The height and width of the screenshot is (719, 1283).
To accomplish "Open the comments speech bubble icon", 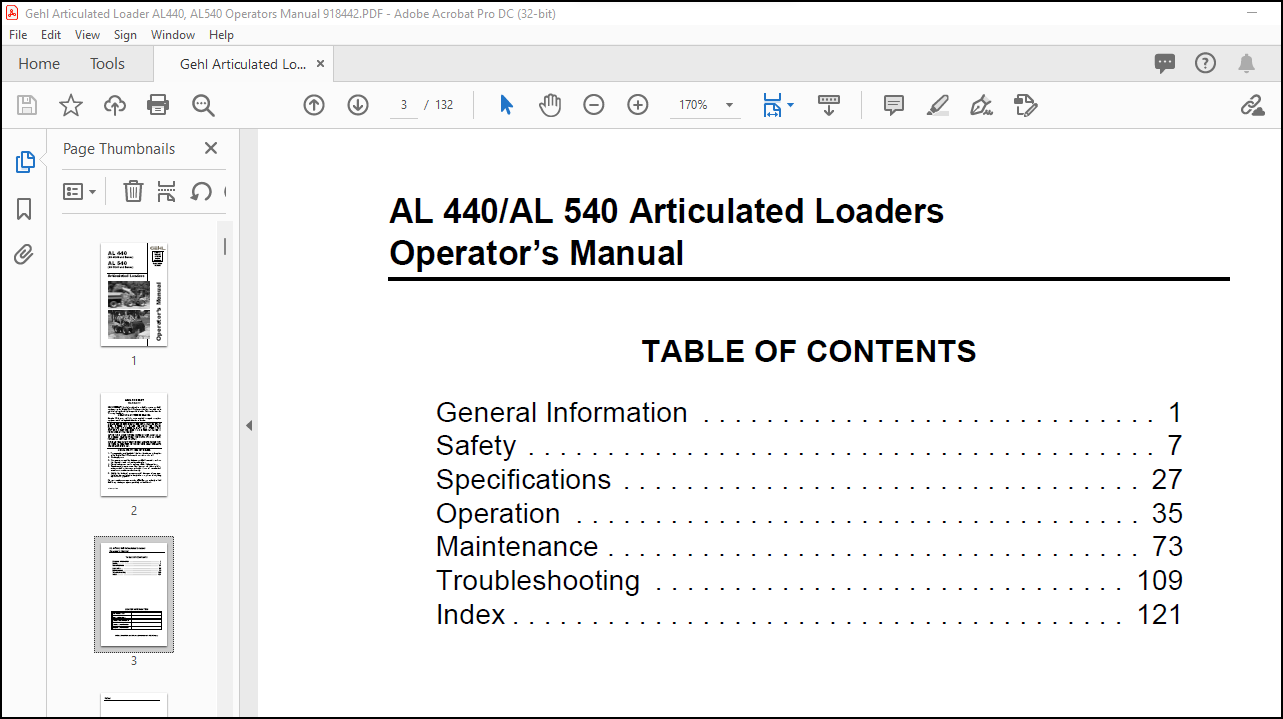I will tap(1165, 63).
